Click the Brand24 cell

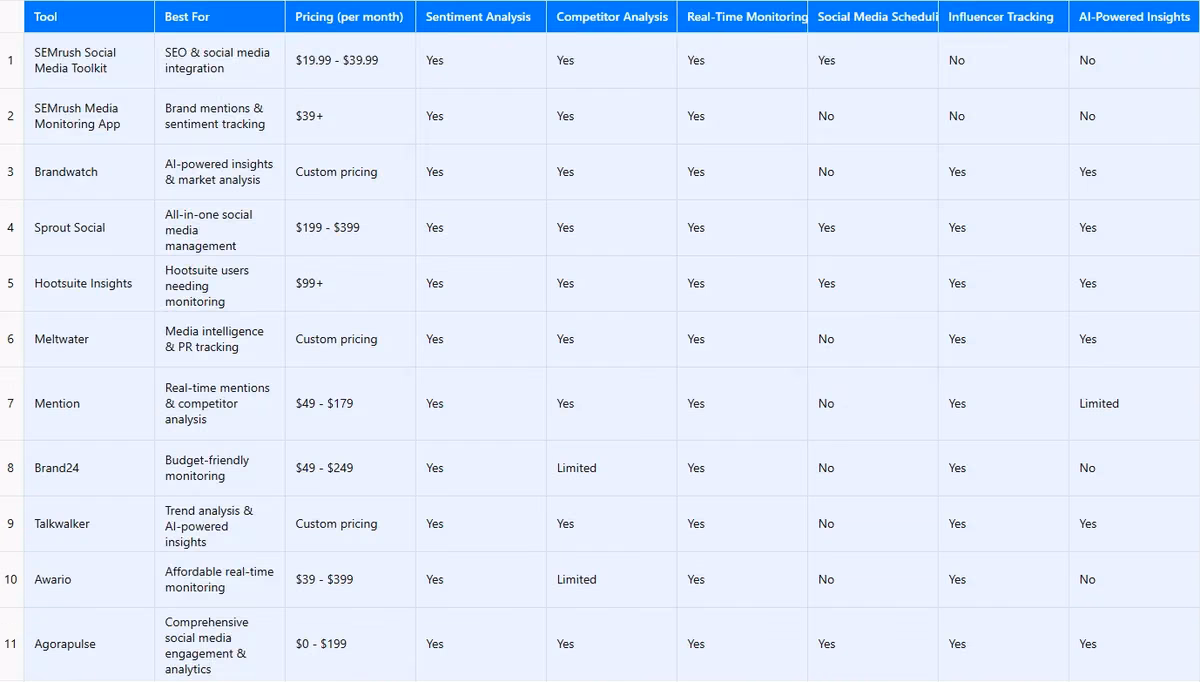coord(89,468)
